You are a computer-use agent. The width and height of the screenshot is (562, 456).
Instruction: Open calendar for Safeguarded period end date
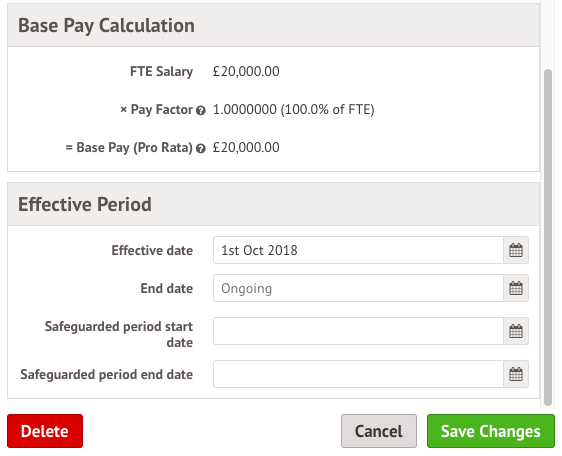click(x=516, y=374)
